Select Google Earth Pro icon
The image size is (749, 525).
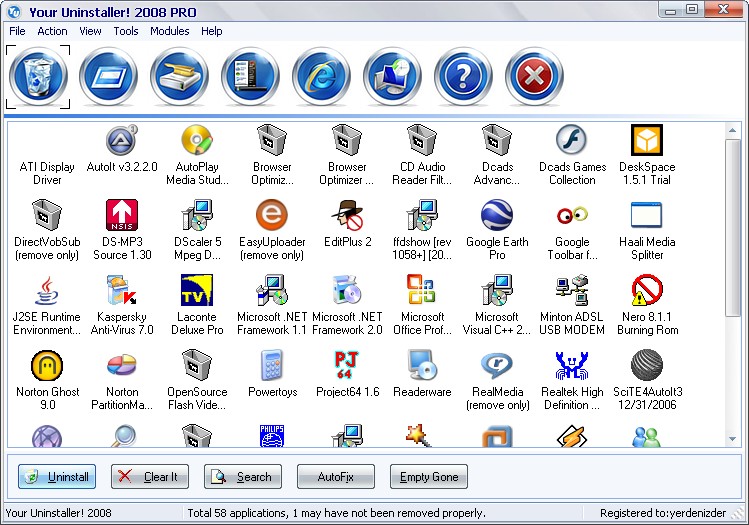(x=497, y=215)
